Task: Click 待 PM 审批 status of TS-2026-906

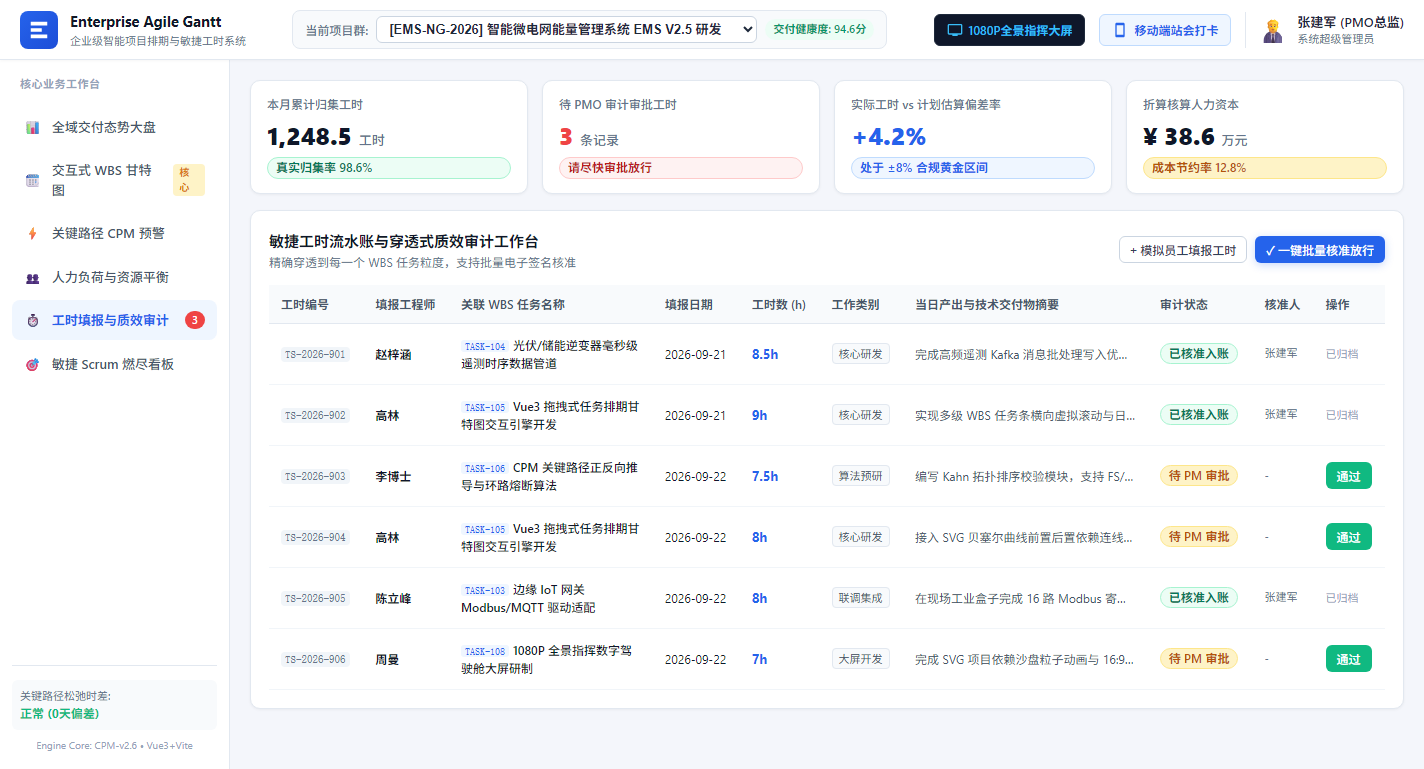Action: coord(1199,659)
